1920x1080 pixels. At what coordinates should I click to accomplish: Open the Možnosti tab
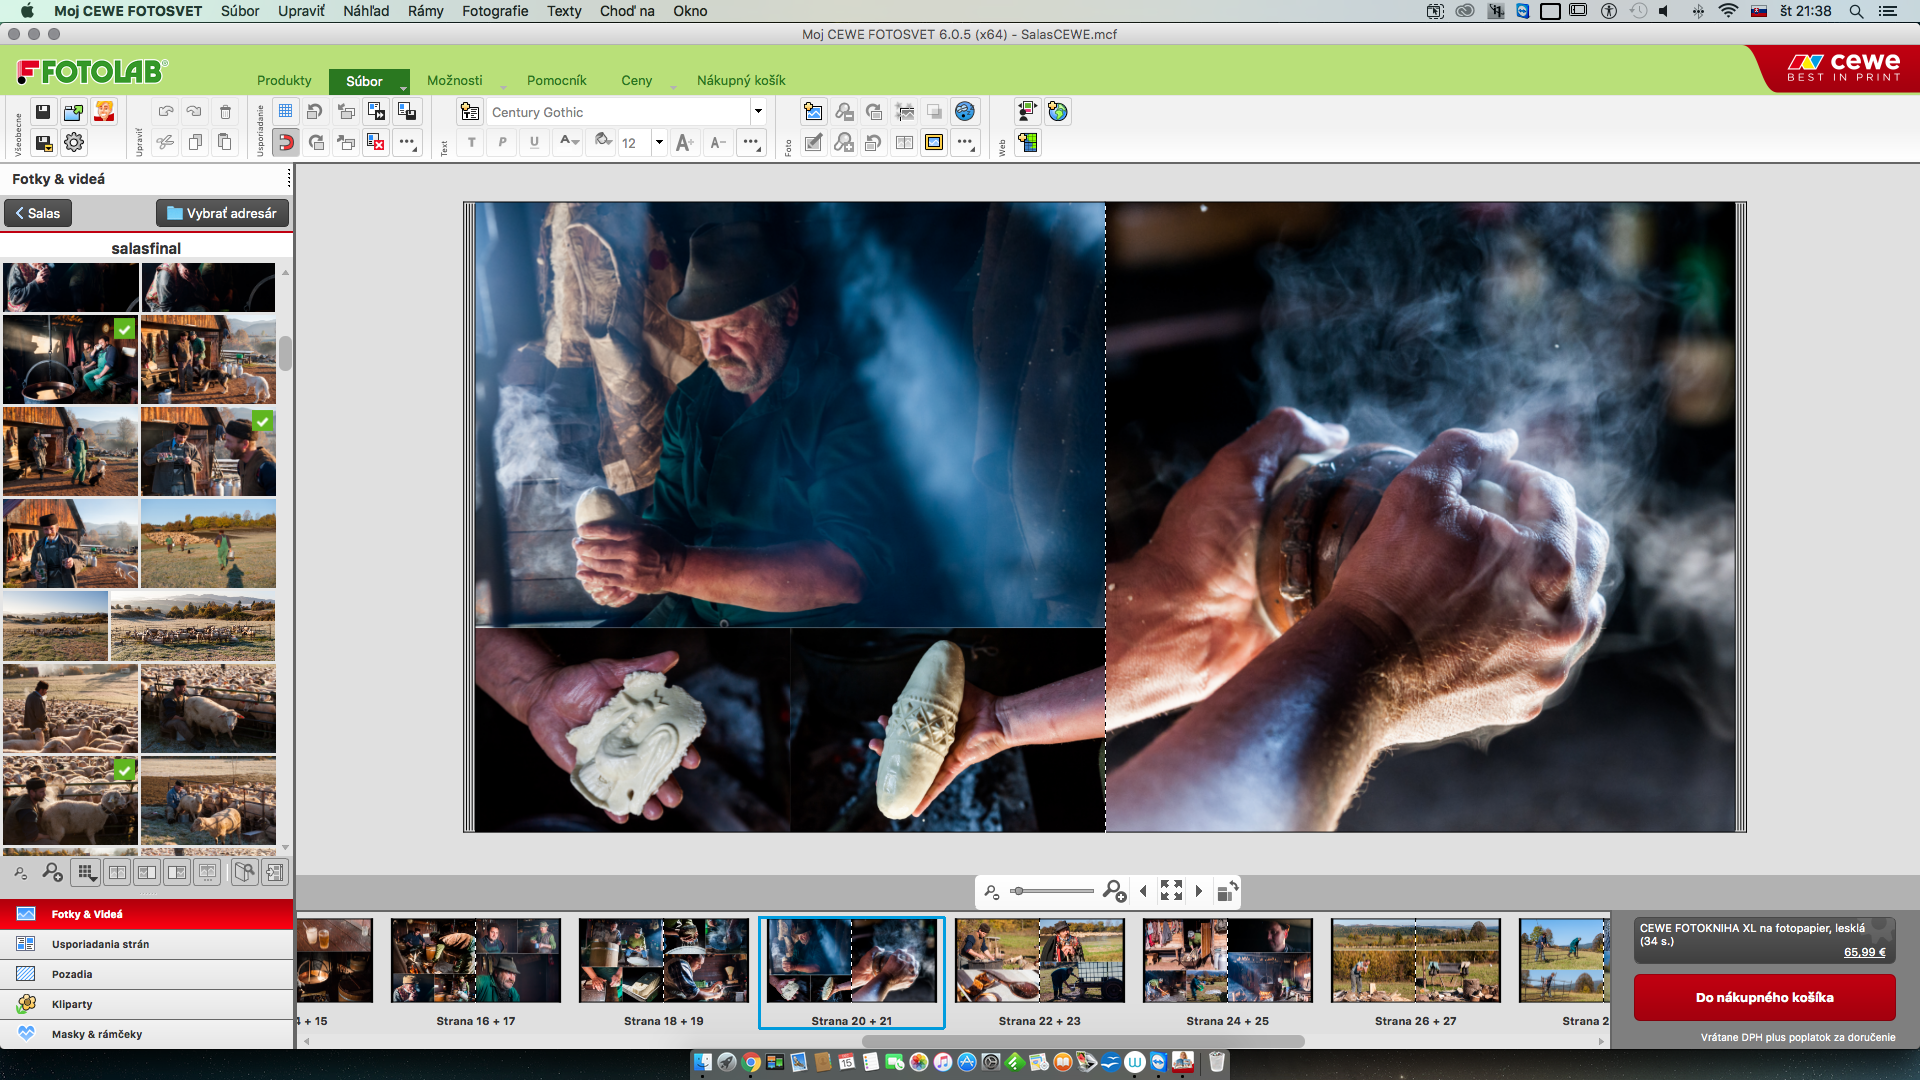pos(454,80)
